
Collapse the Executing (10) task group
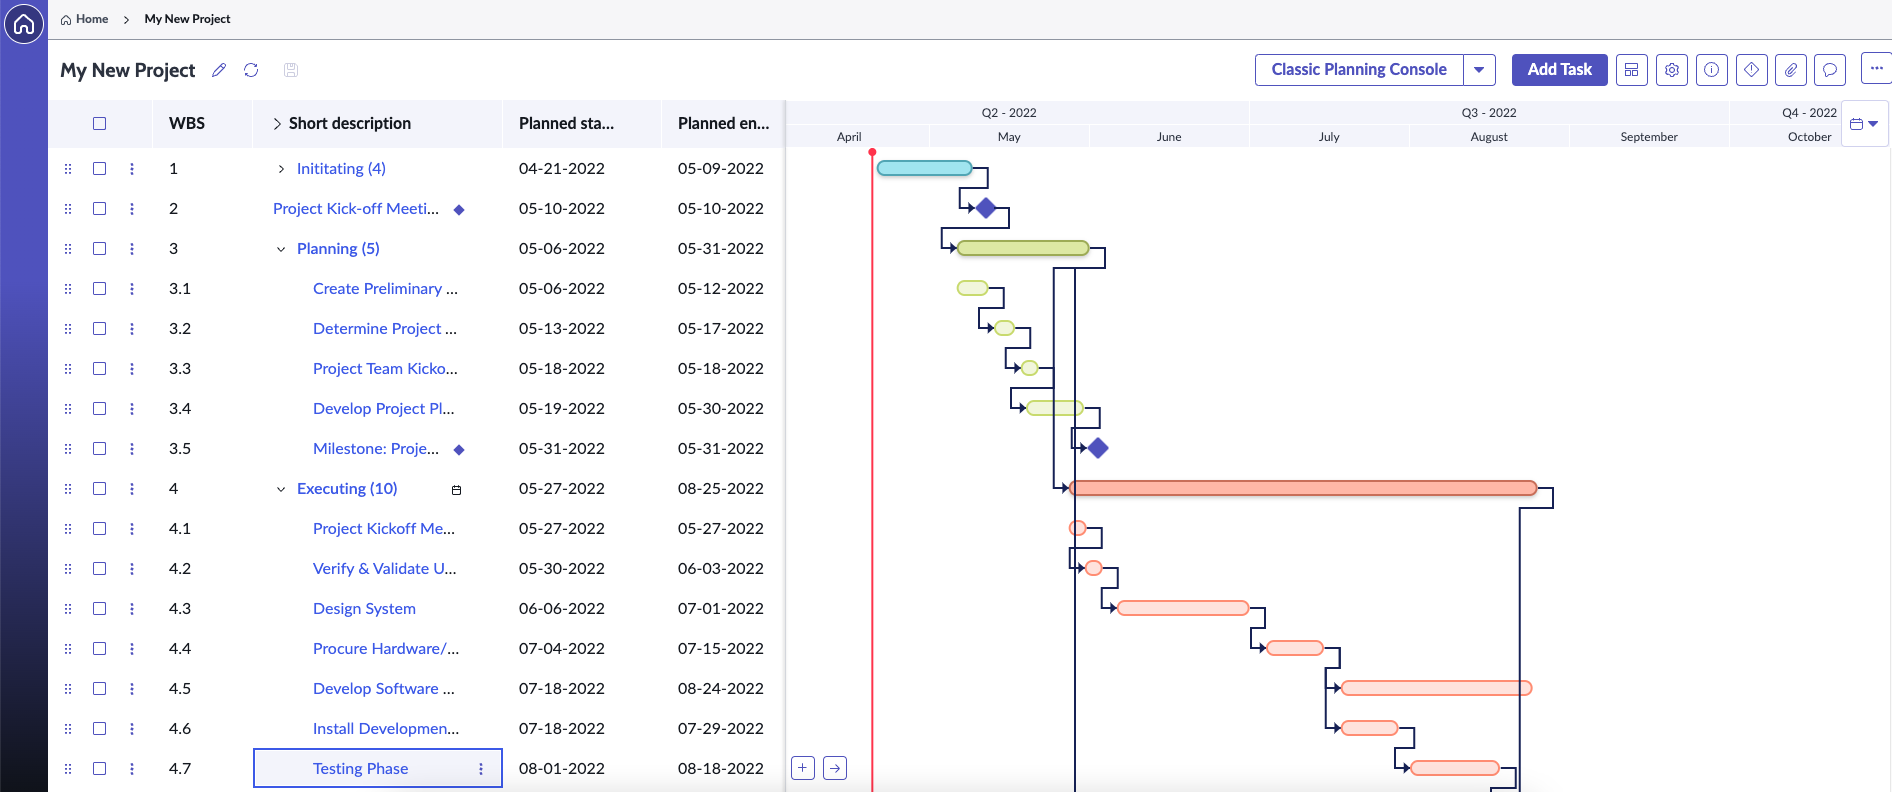[x=281, y=489]
